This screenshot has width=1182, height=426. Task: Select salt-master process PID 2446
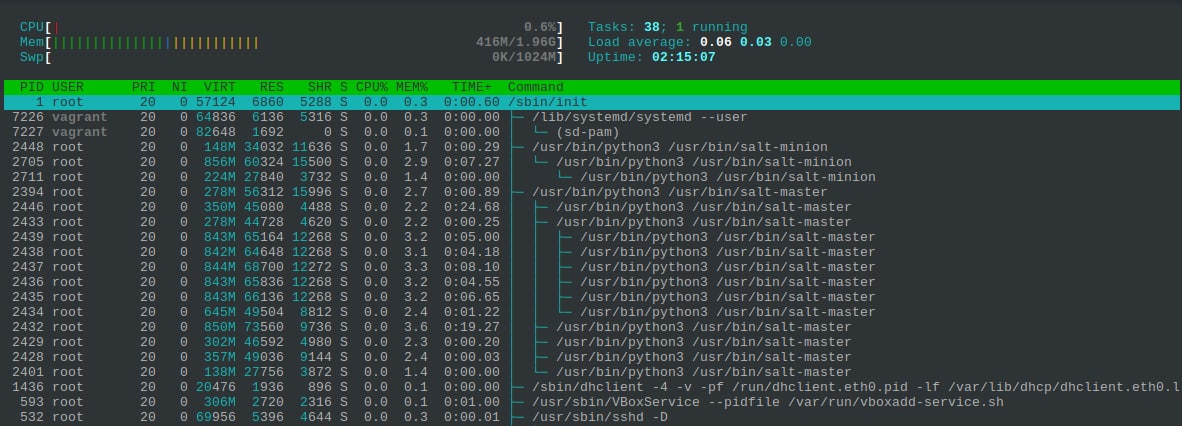click(591, 207)
